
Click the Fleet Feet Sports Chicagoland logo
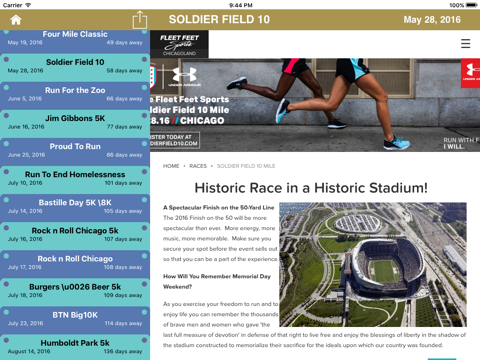tap(179, 44)
